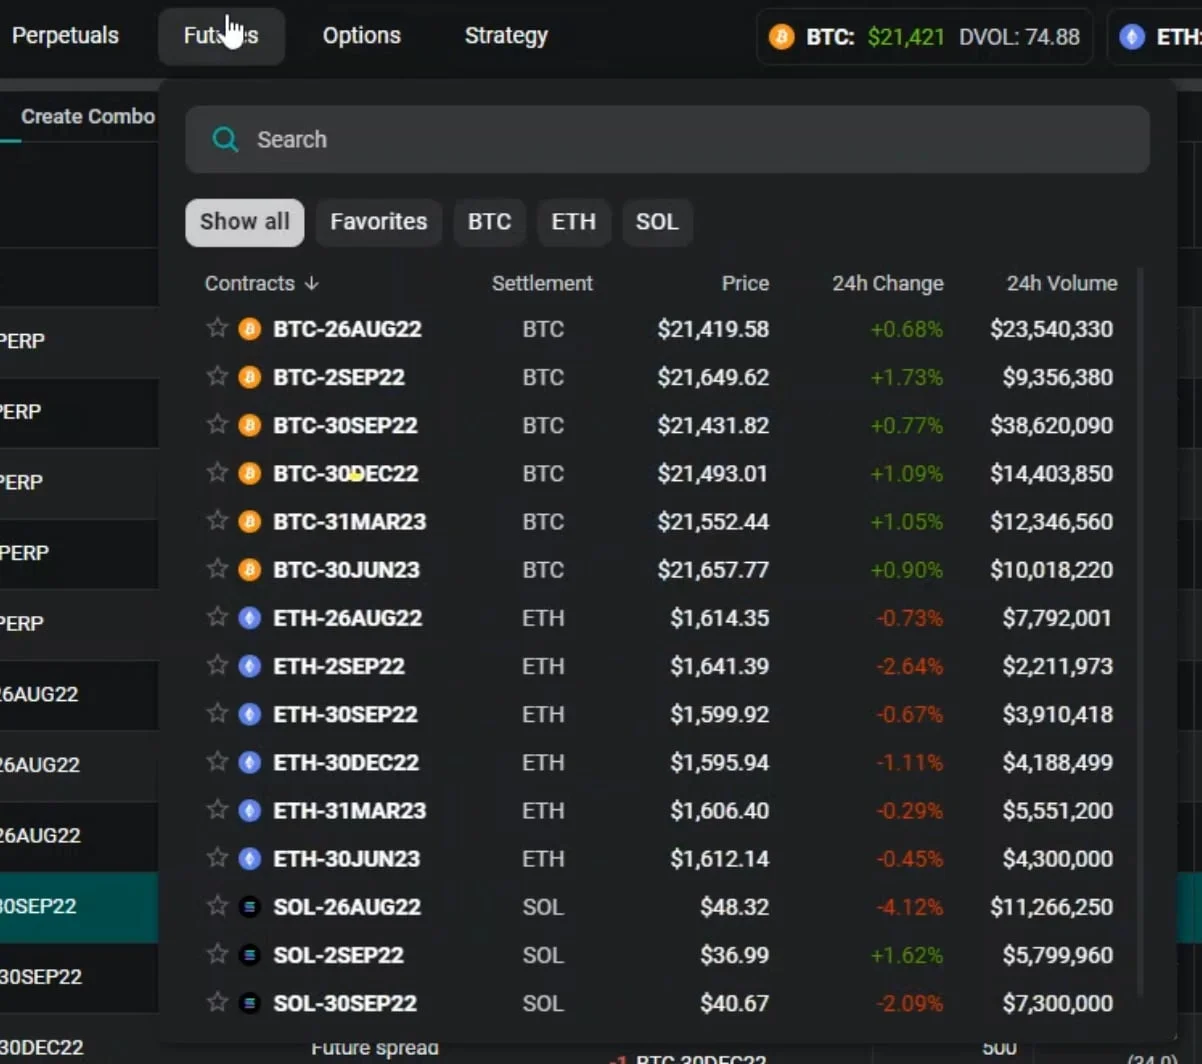Click the $36.99 price cell
The image size is (1202, 1064).
pyautogui.click(x=735, y=955)
